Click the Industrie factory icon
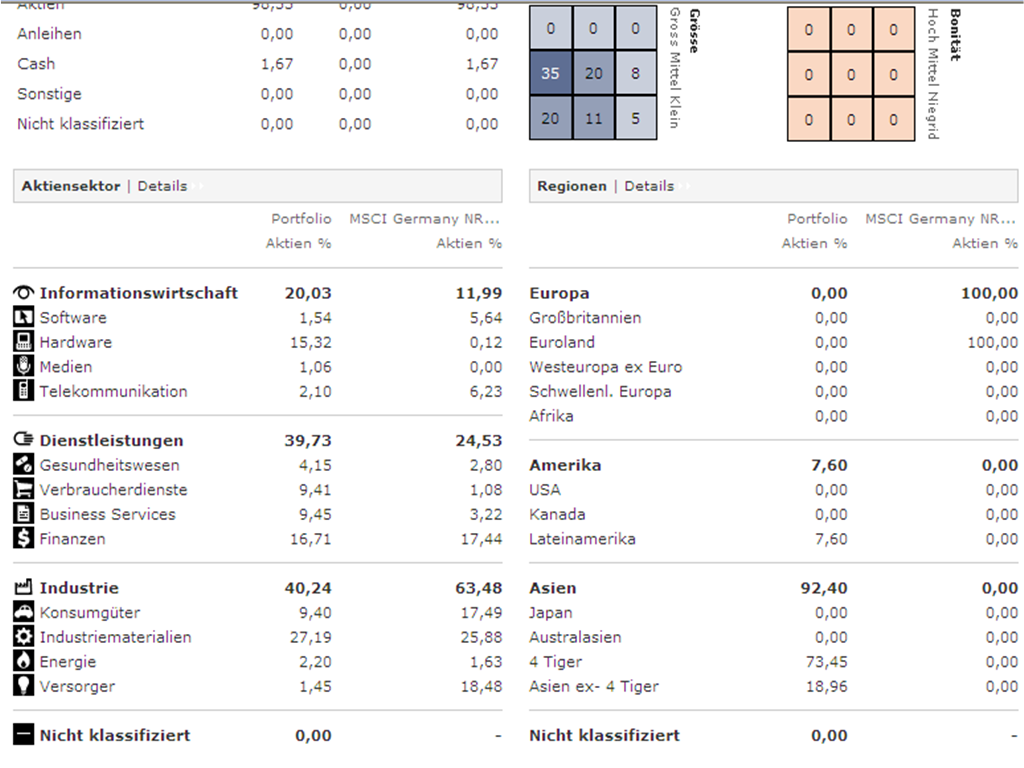This screenshot has height=768, width=1024. (24, 587)
